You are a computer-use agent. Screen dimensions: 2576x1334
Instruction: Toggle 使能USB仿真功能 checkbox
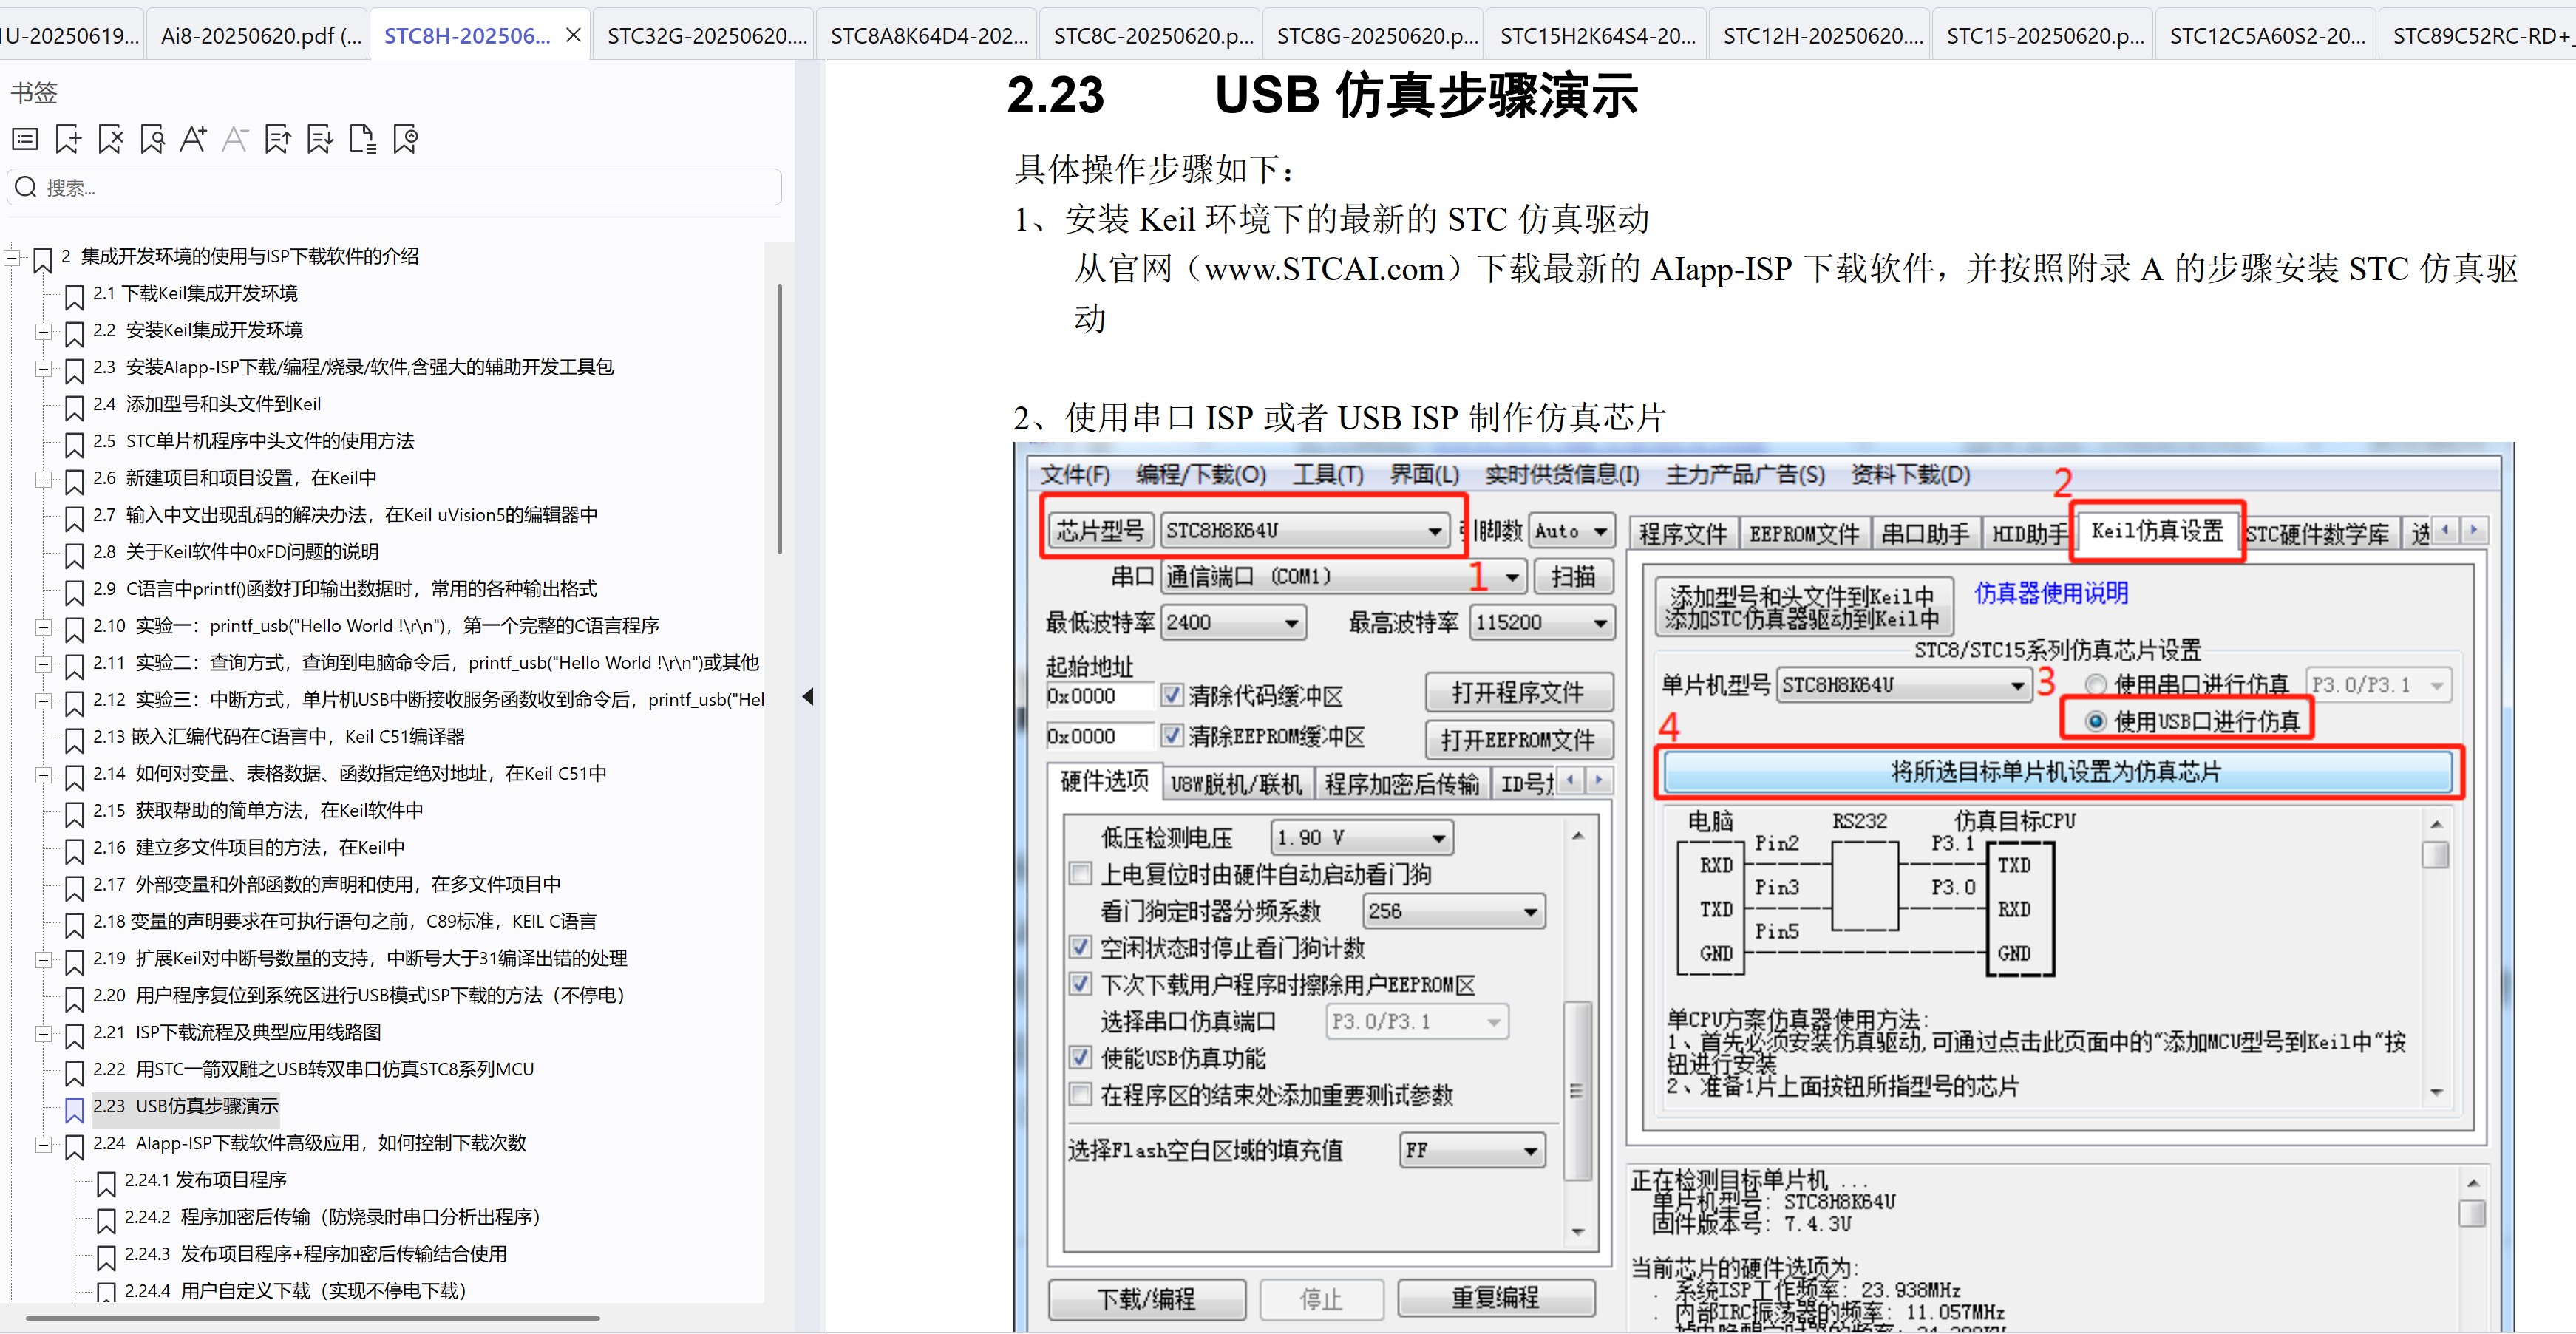[1080, 1056]
